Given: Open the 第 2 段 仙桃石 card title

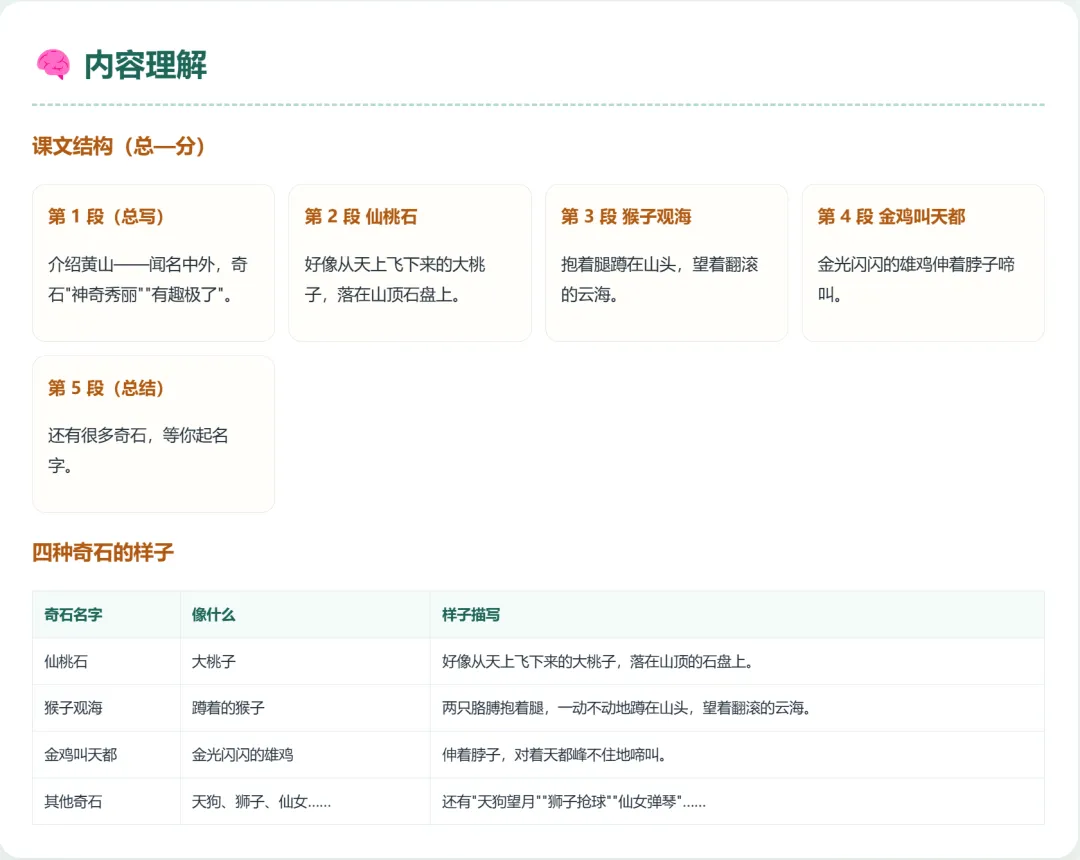Looking at the screenshot, I should (361, 217).
